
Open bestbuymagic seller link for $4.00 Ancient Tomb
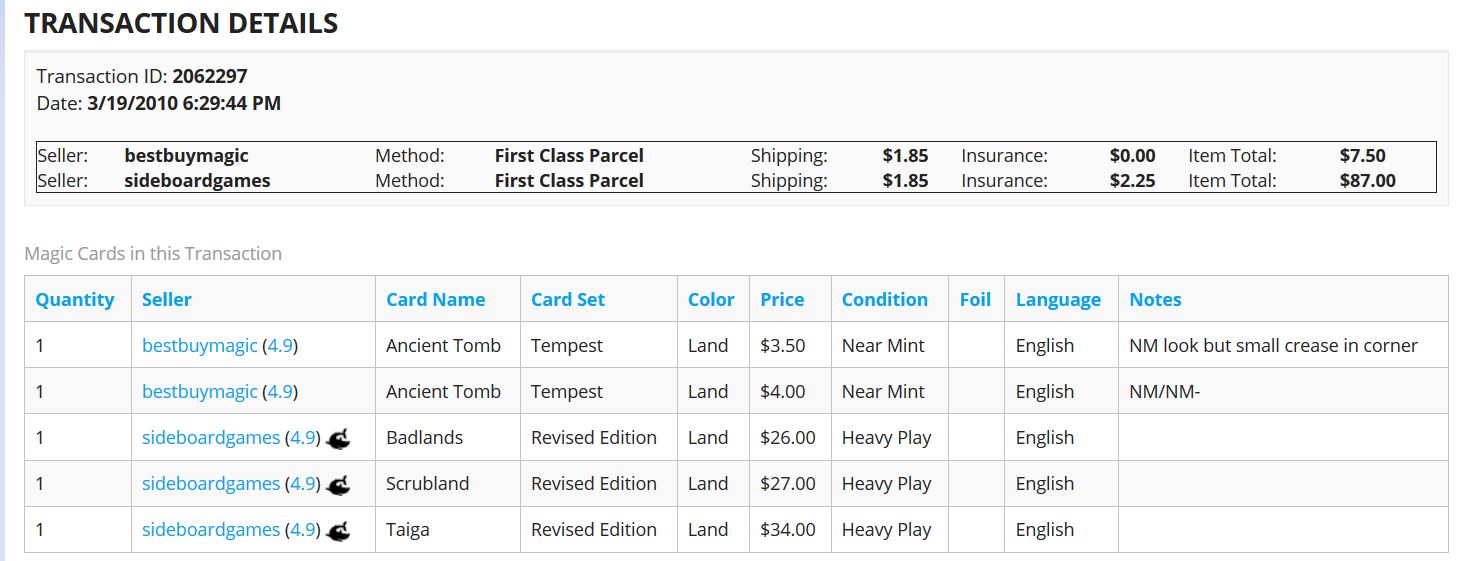point(199,392)
